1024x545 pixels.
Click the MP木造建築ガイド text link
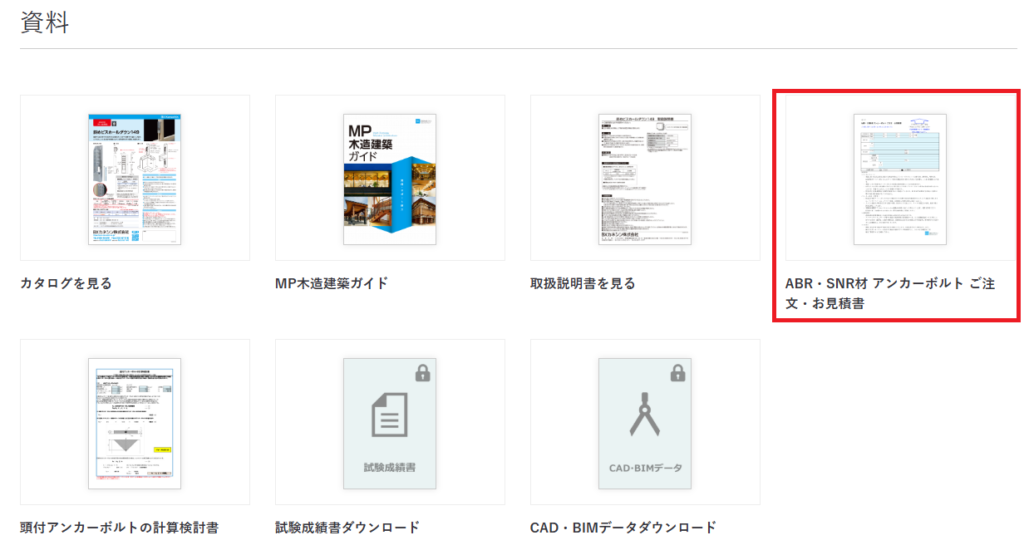click(x=331, y=283)
